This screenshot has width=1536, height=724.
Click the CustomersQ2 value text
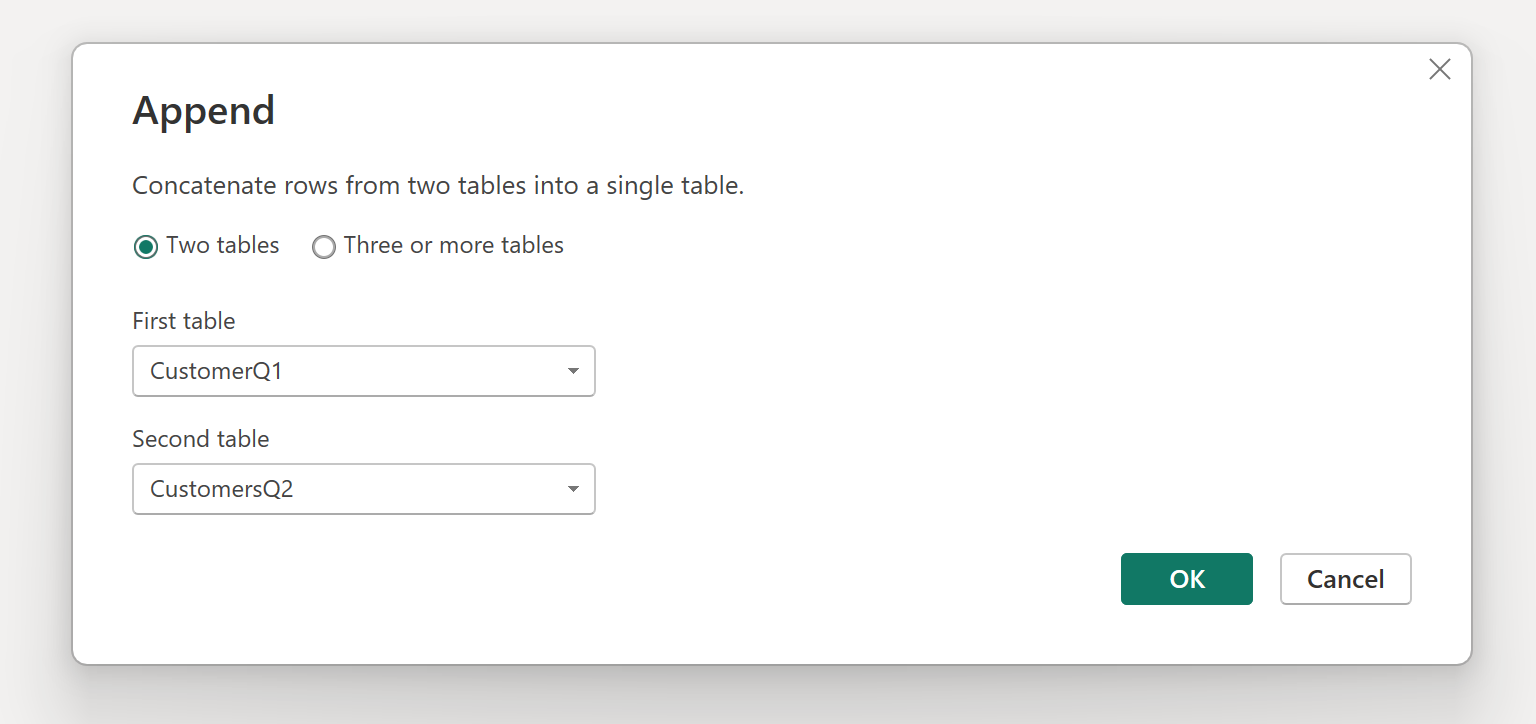(x=222, y=490)
